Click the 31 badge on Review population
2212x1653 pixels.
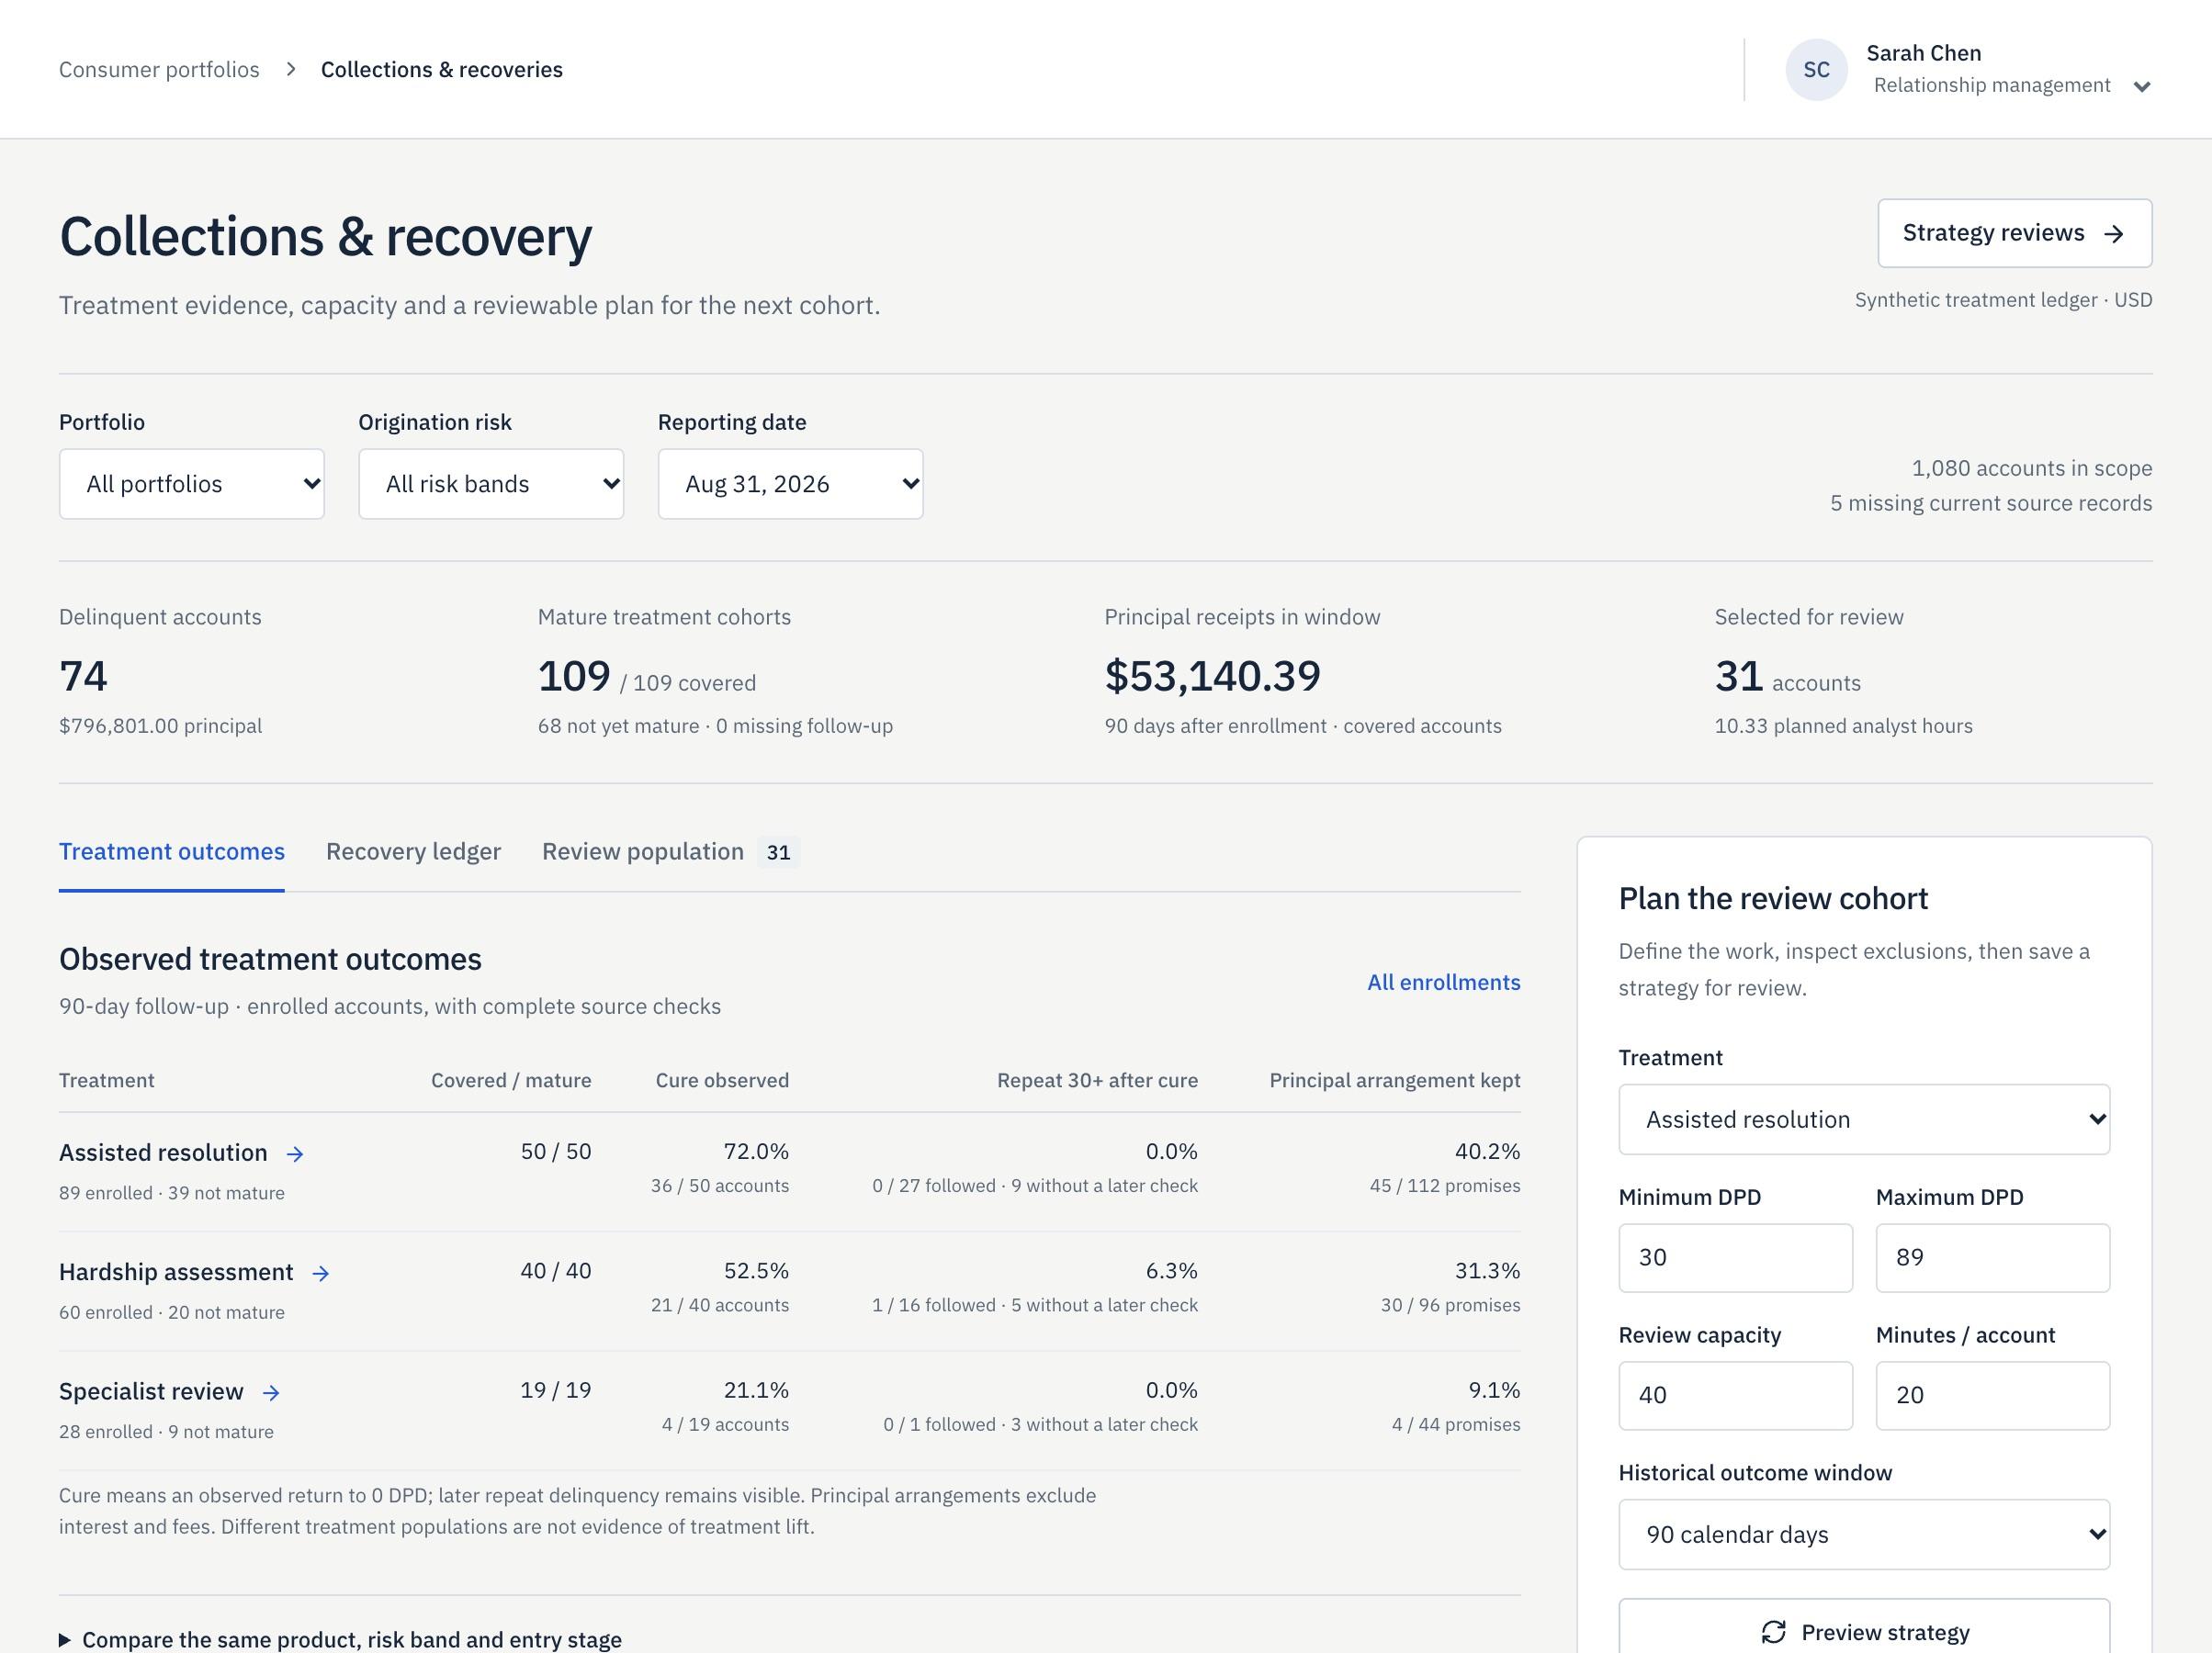(778, 852)
